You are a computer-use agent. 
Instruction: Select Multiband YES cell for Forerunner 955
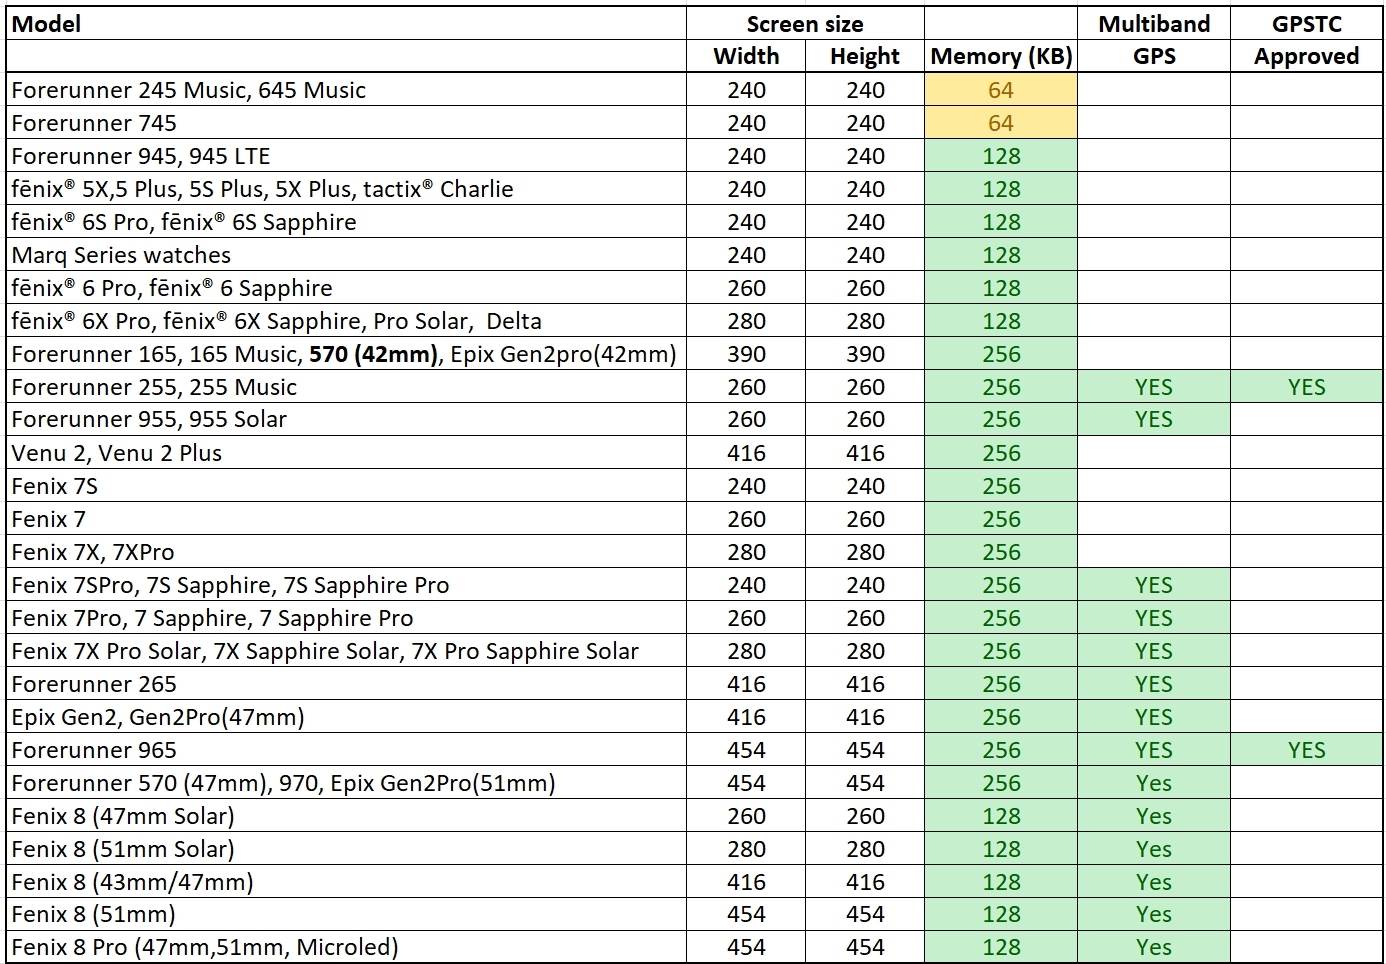[1153, 419]
